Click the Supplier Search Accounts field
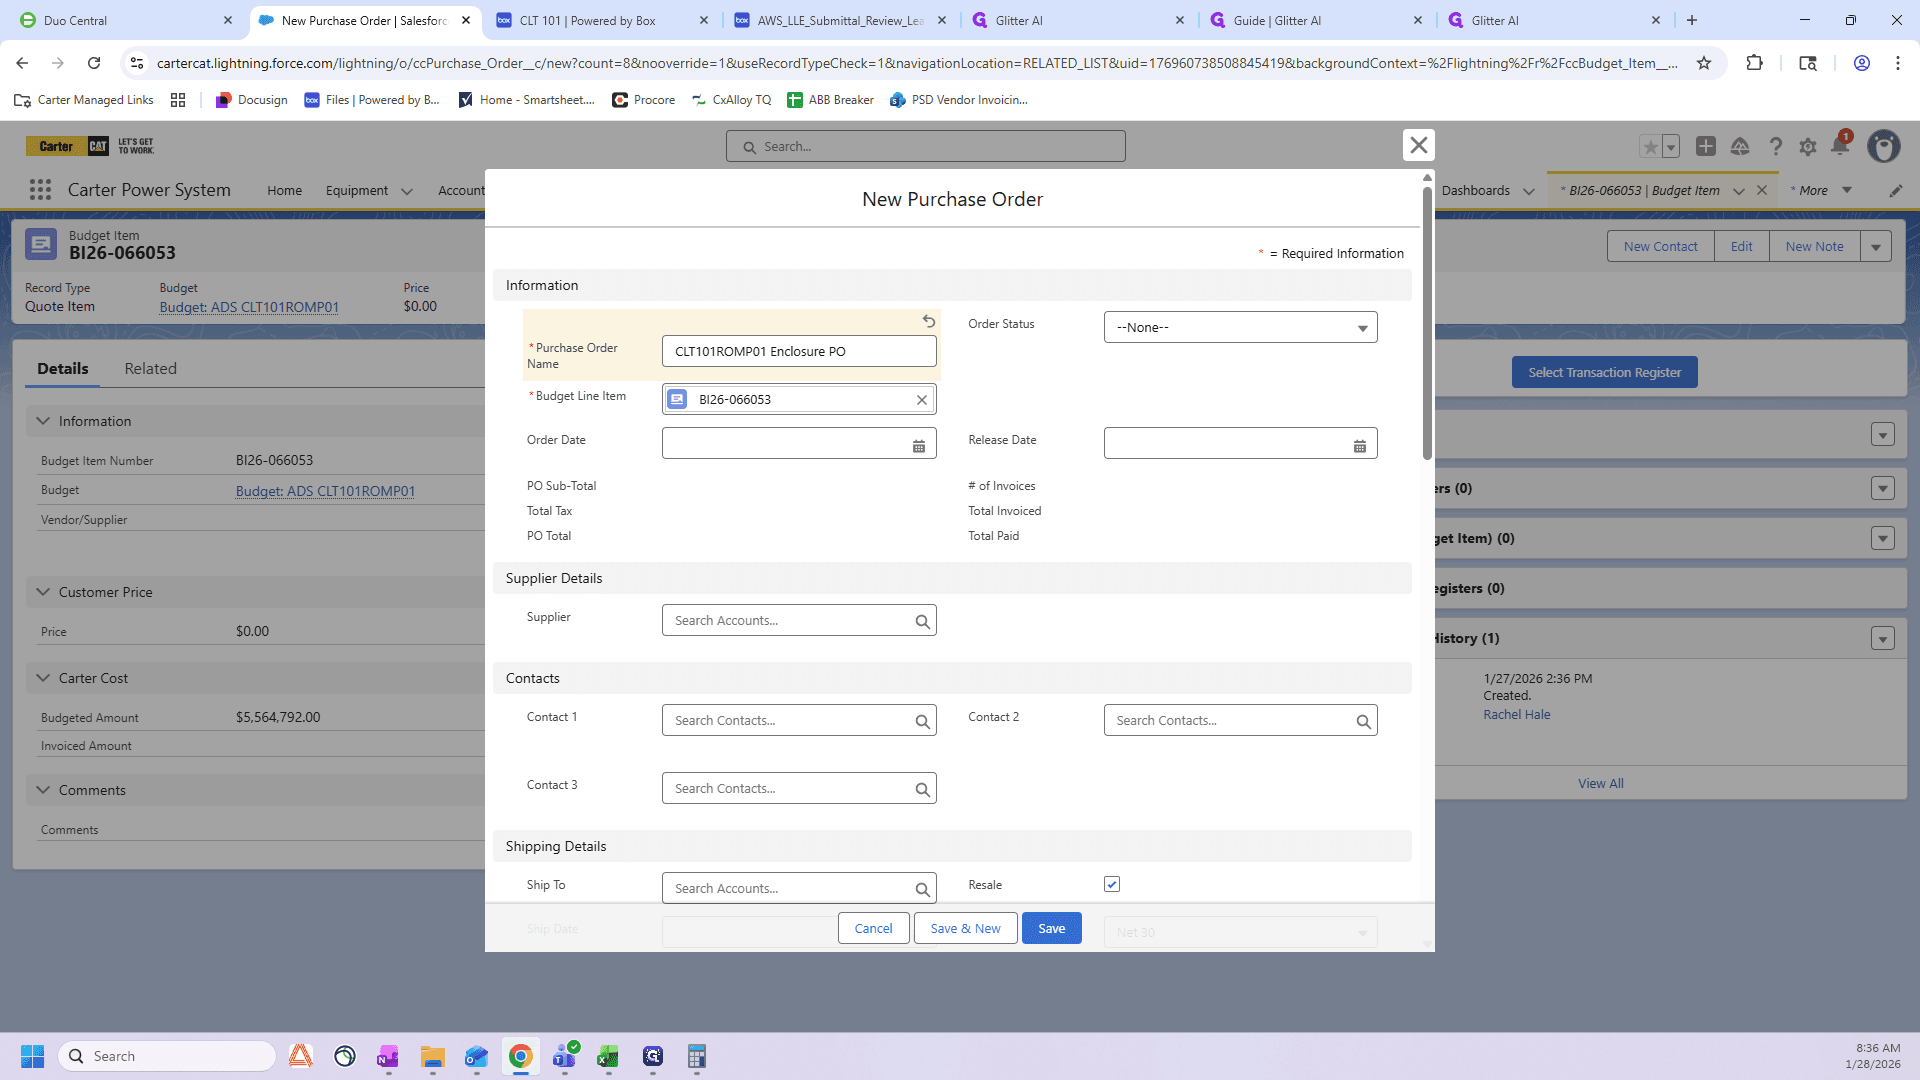Screen dimensions: 1920x1080 pos(799,620)
